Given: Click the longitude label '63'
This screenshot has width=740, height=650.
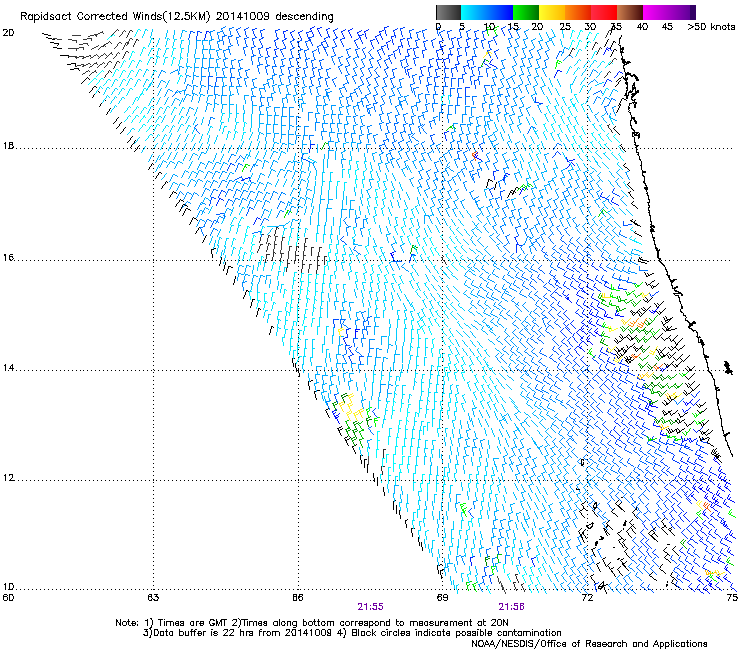Looking at the screenshot, I should 153,598.
